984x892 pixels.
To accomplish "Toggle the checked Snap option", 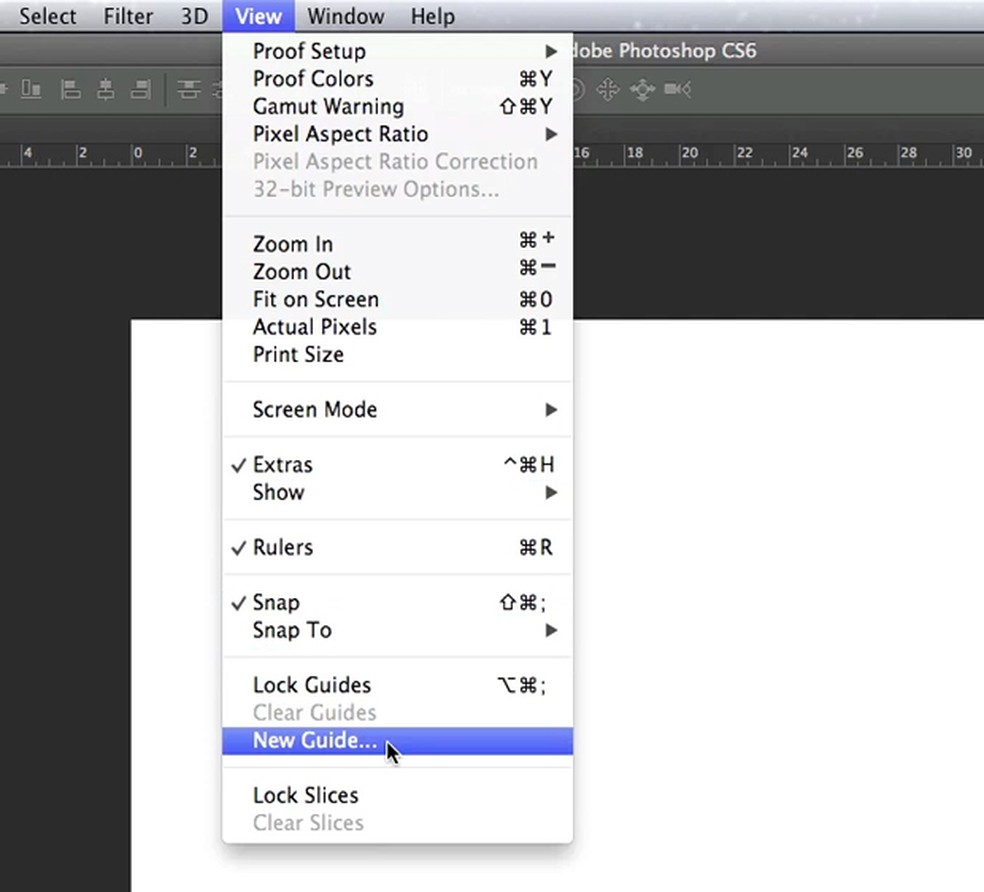I will point(398,603).
